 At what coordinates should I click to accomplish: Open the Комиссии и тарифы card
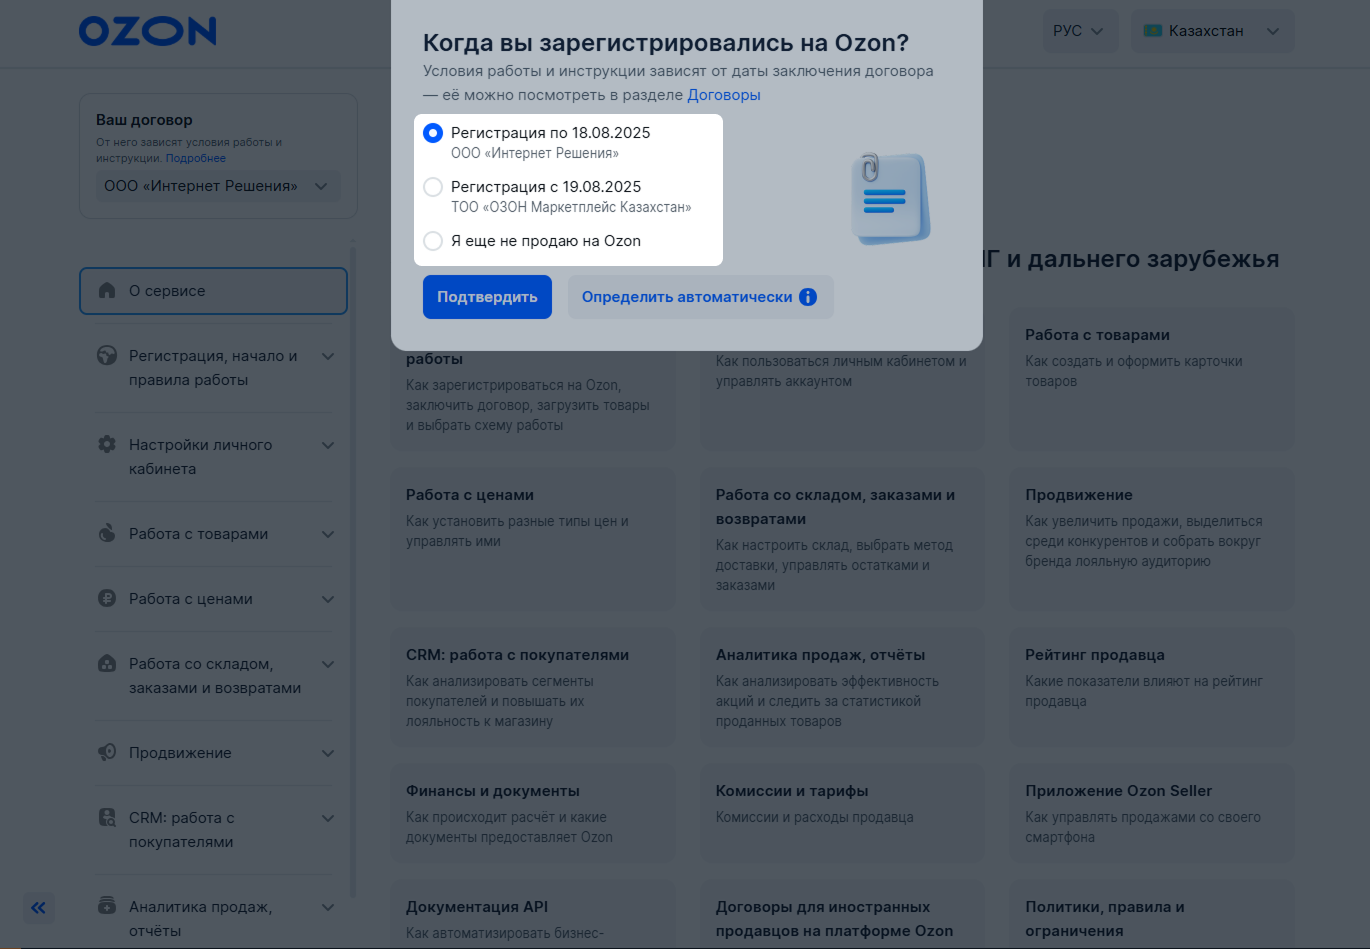click(x=842, y=813)
